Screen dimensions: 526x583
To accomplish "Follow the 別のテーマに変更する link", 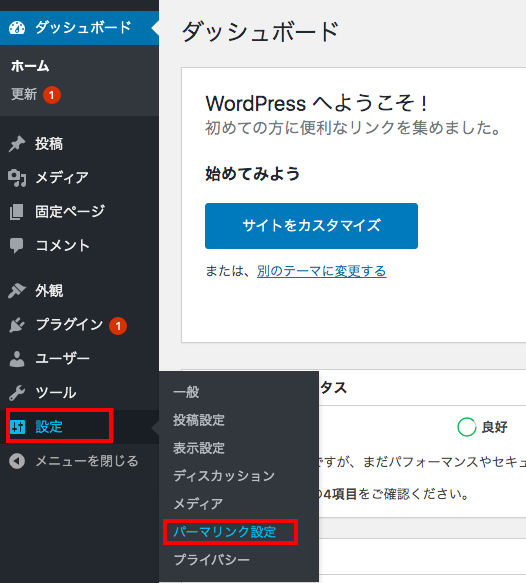I will click(322, 271).
